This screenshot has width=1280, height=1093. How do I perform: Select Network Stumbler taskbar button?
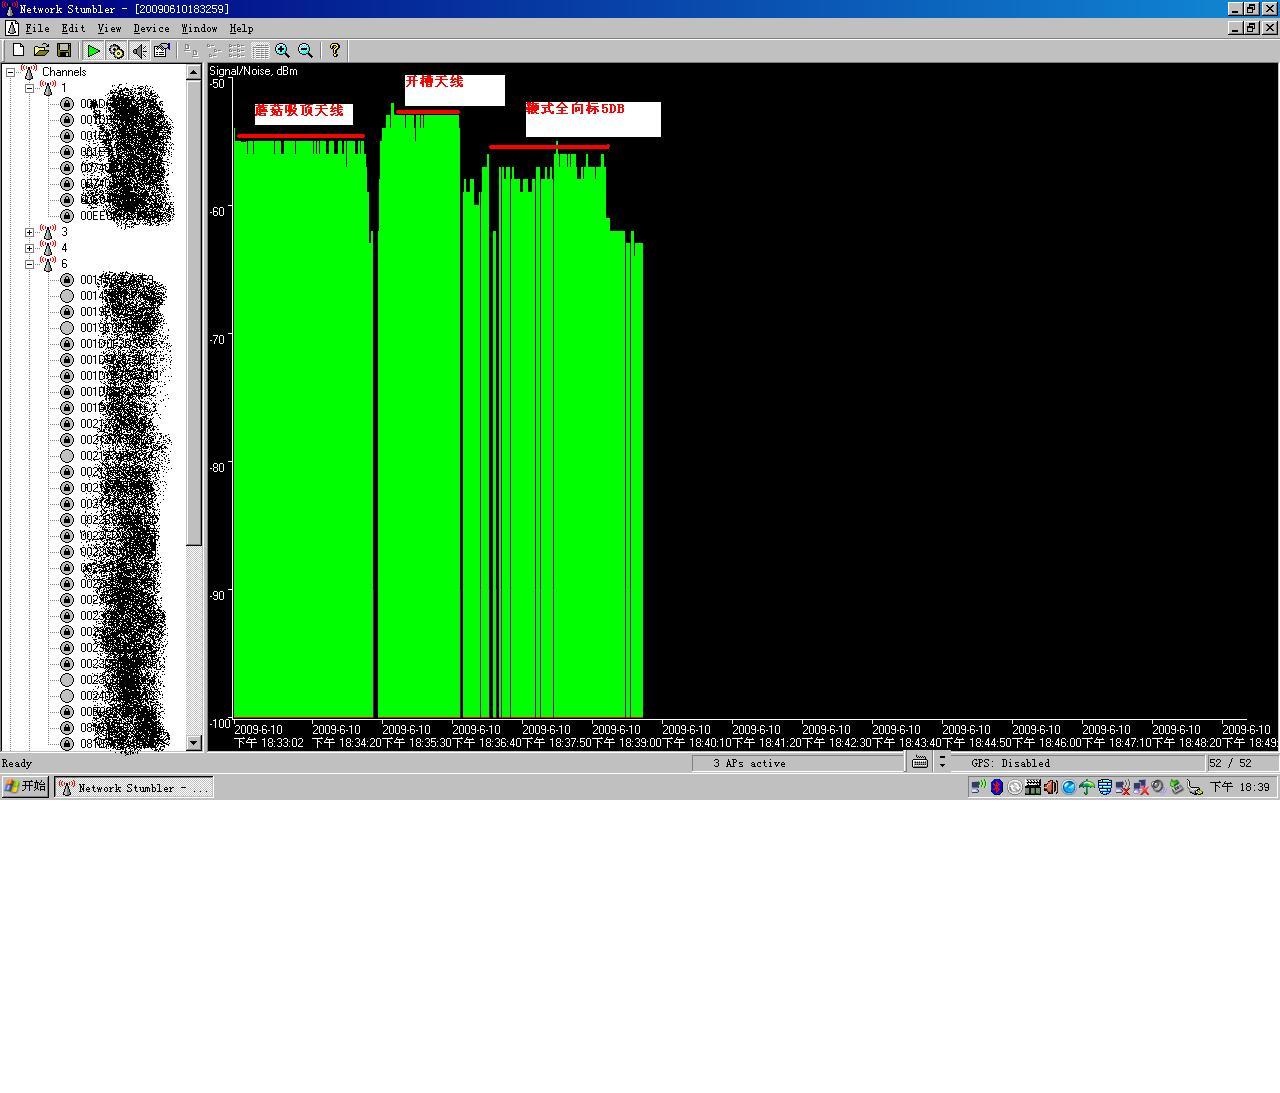pyautogui.click(x=134, y=787)
